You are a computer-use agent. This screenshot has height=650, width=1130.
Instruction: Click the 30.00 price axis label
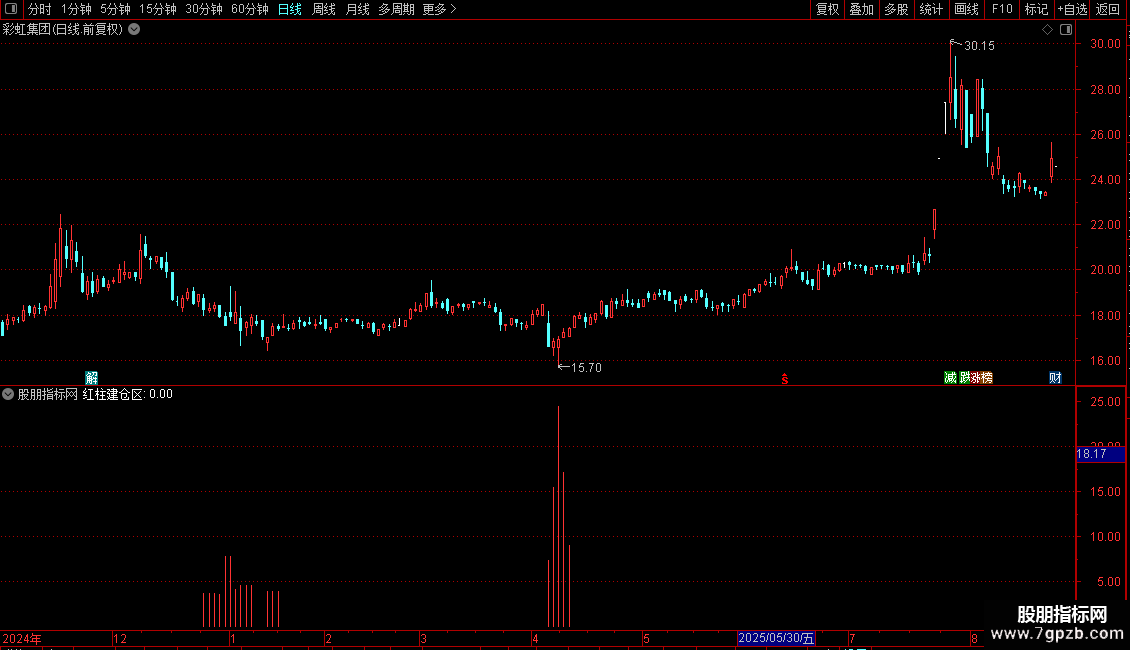pyautogui.click(x=1105, y=44)
